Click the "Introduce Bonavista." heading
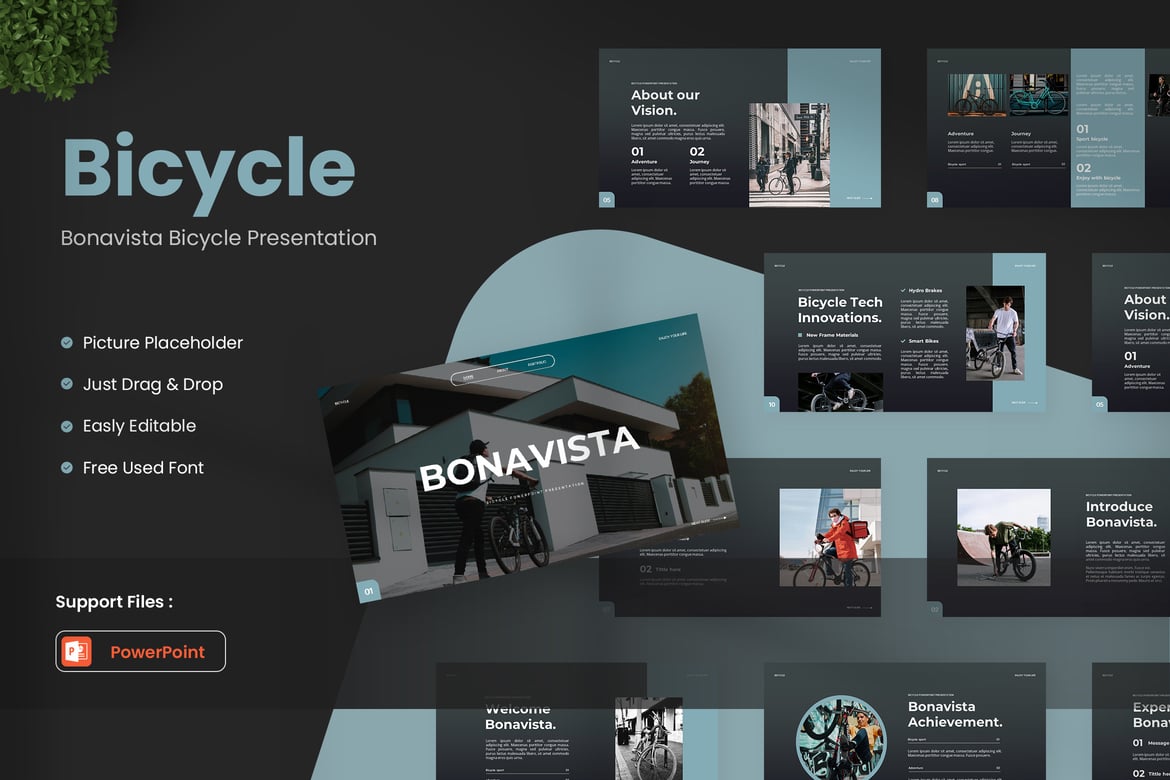 (1121, 514)
